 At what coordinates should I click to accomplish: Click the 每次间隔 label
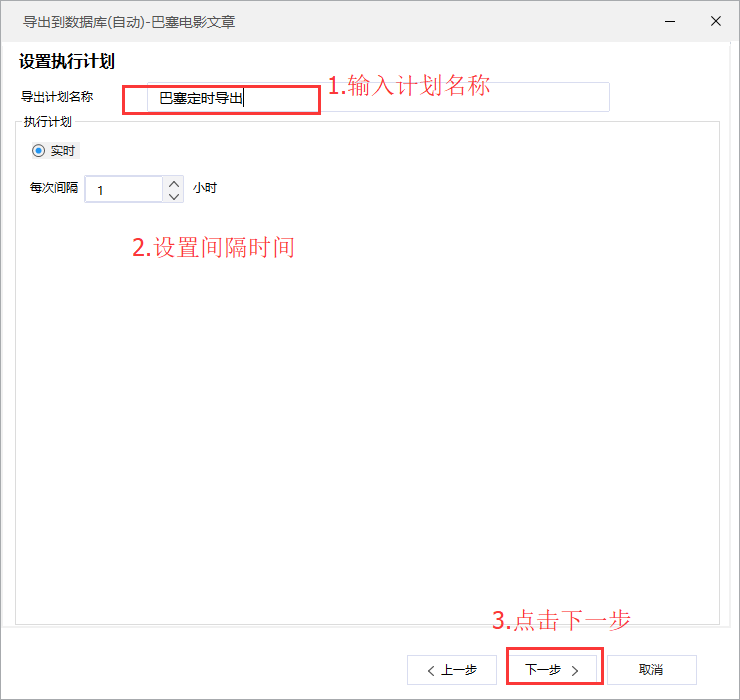pos(54,187)
